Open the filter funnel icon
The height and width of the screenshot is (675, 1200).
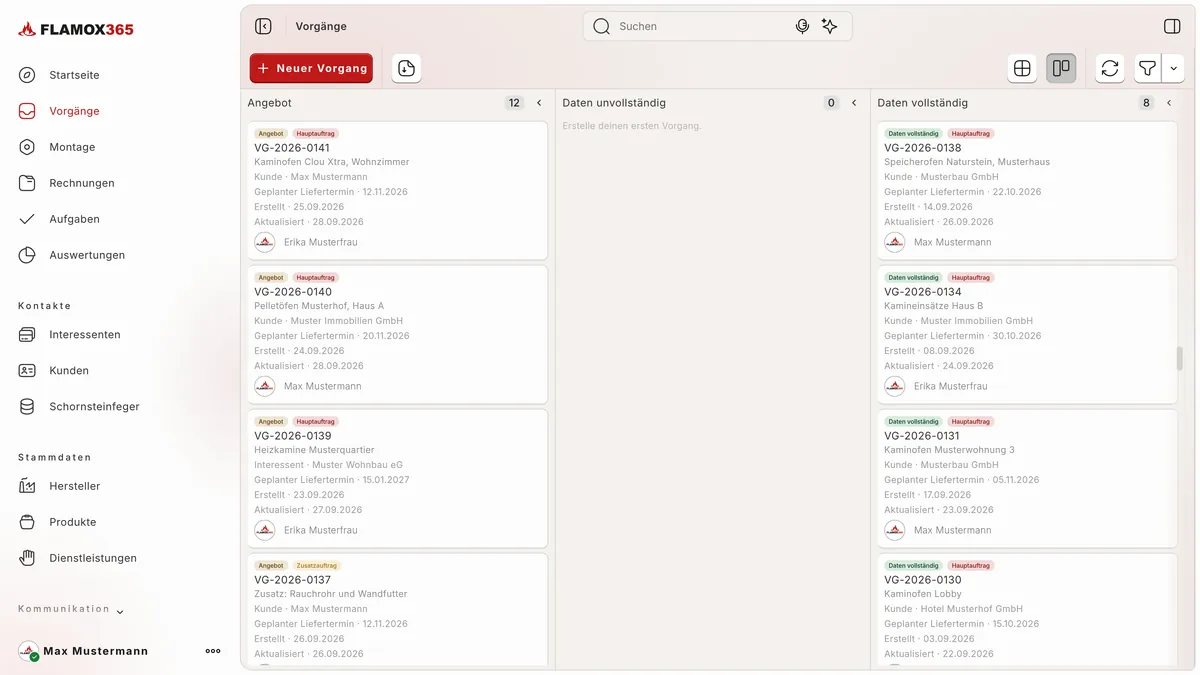[1148, 68]
